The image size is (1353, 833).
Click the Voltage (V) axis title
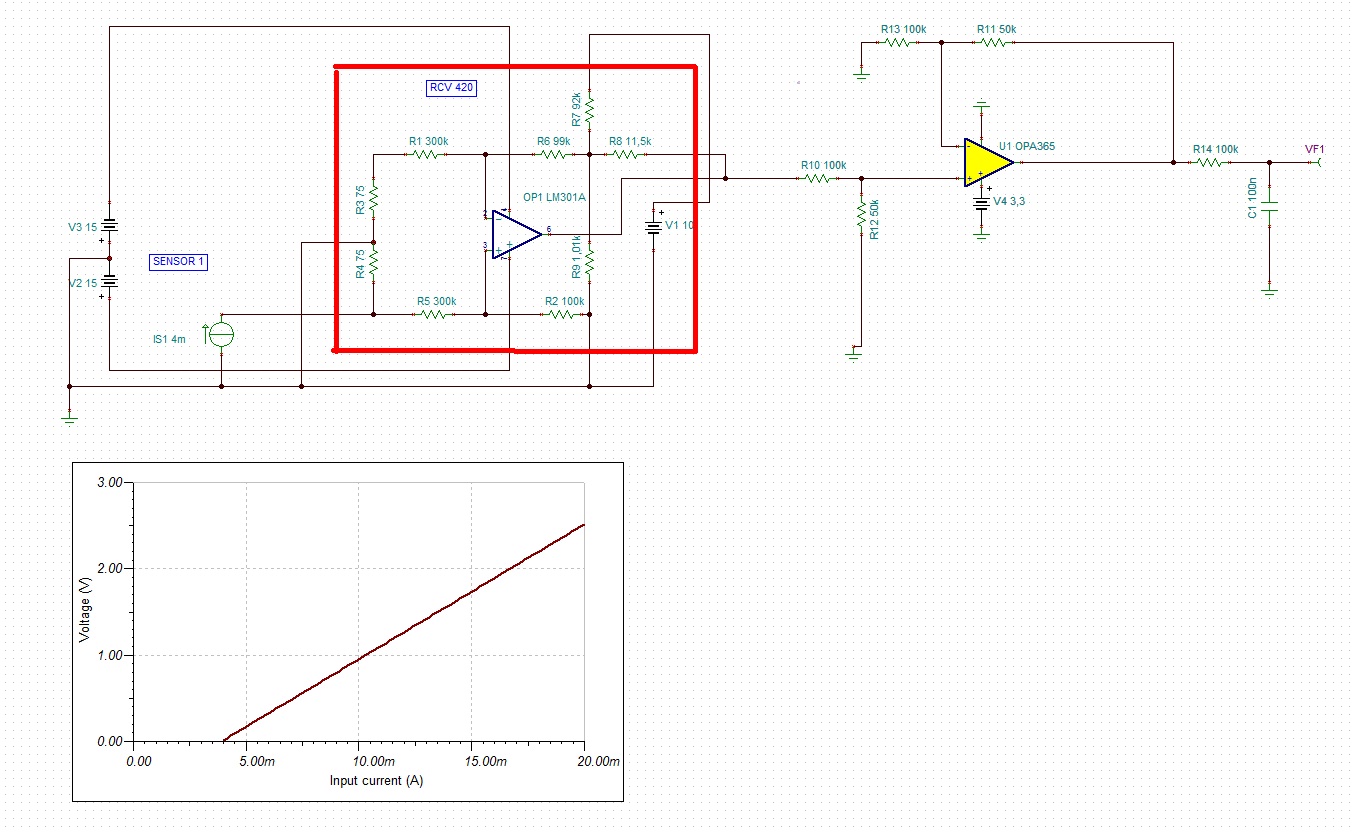86,611
